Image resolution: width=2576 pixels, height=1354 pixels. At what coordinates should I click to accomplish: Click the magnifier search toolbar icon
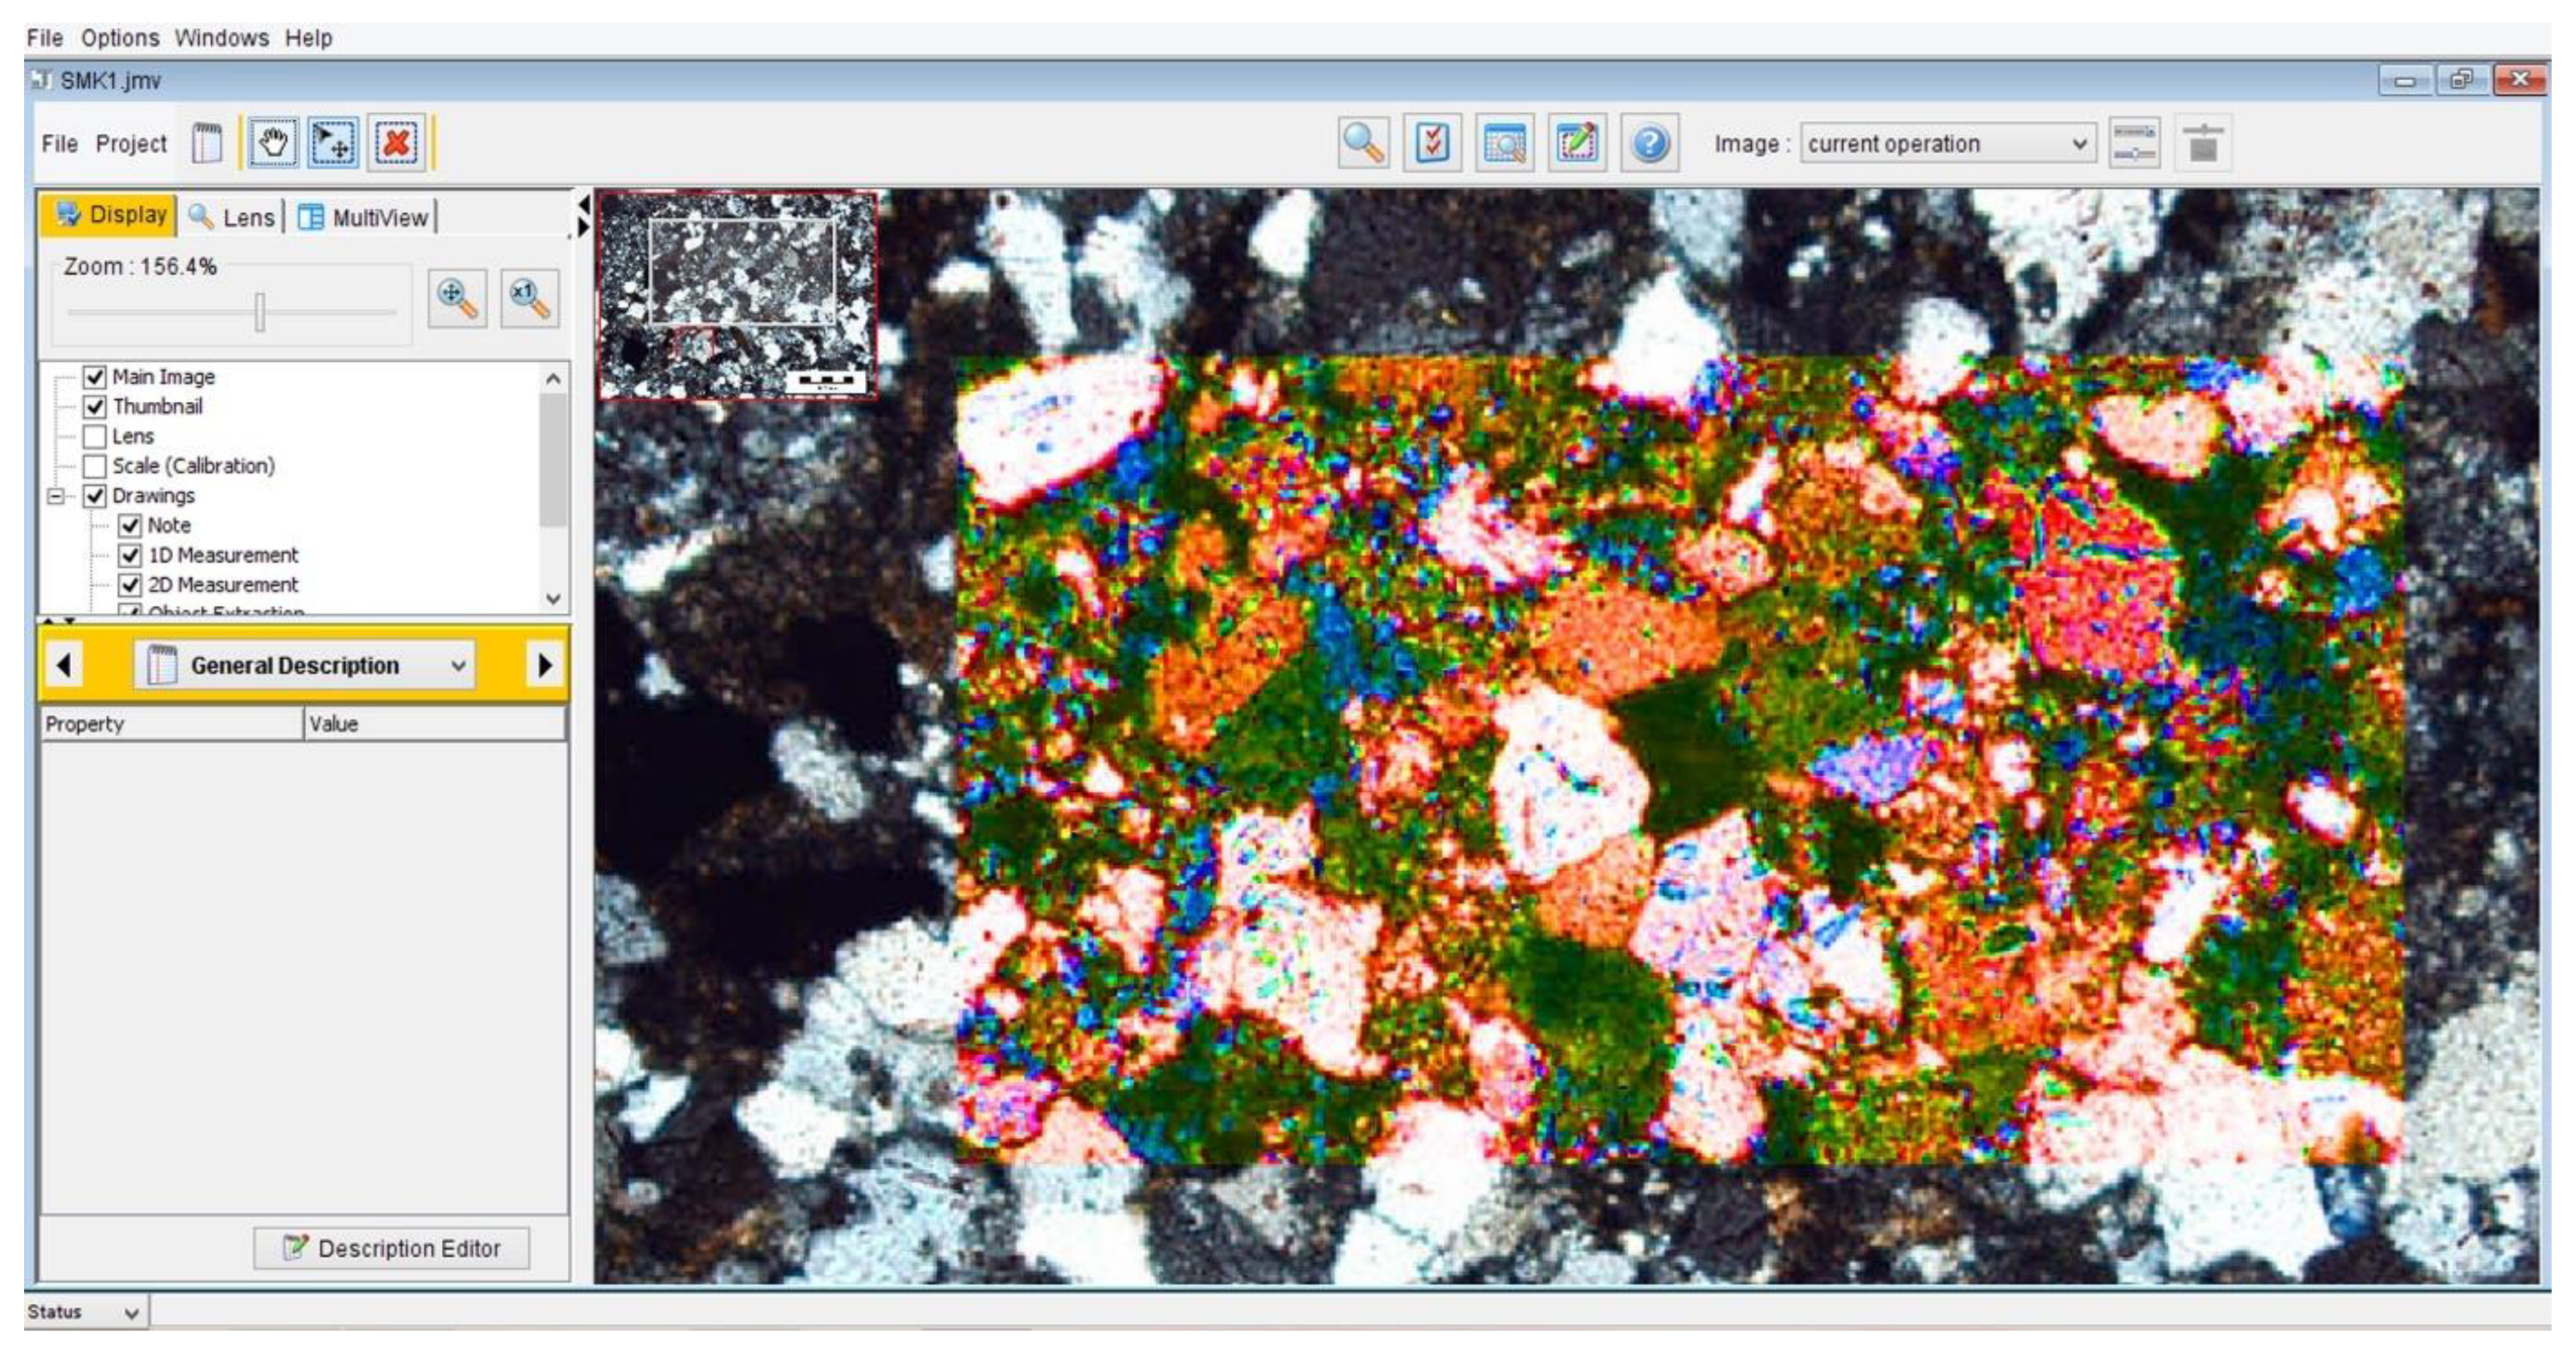click(x=1363, y=143)
